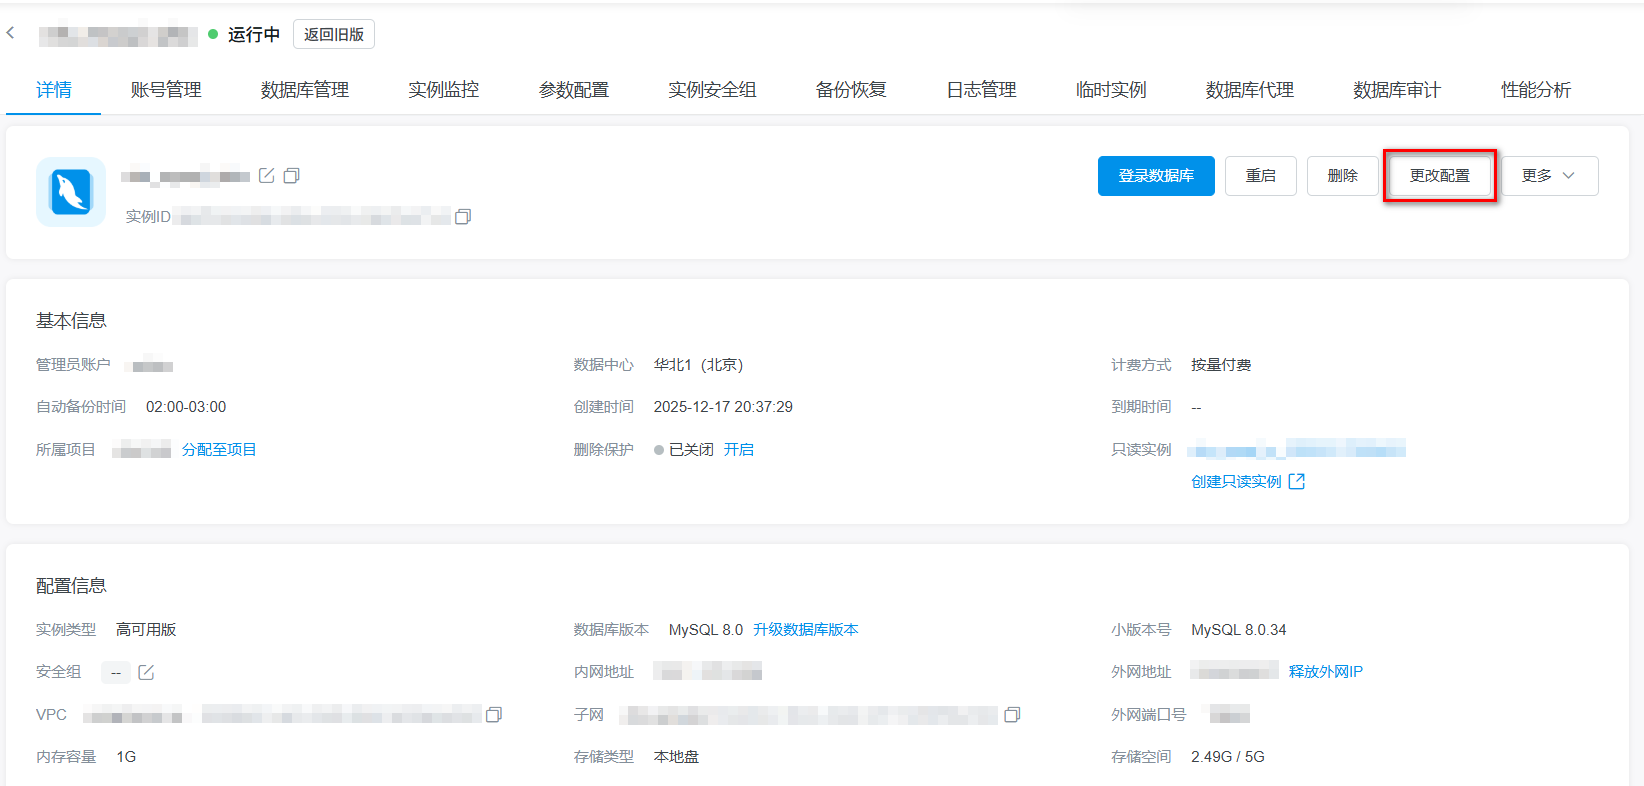Go to the 性能分析 tab
1644x786 pixels.
(1536, 90)
